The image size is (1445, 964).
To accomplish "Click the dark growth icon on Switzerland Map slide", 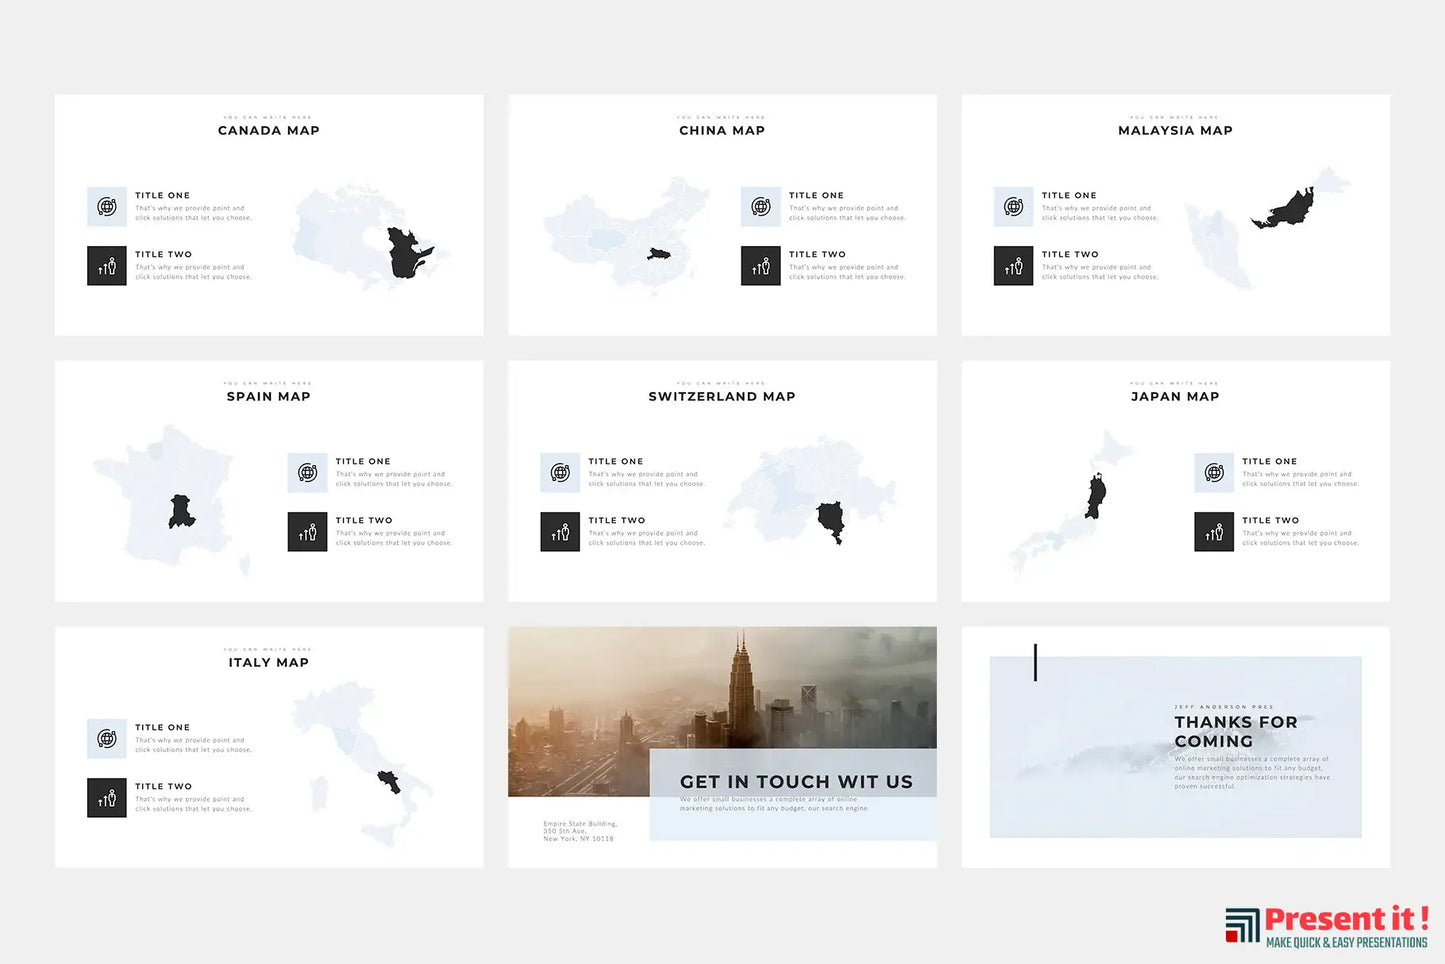I will pyautogui.click(x=560, y=532).
